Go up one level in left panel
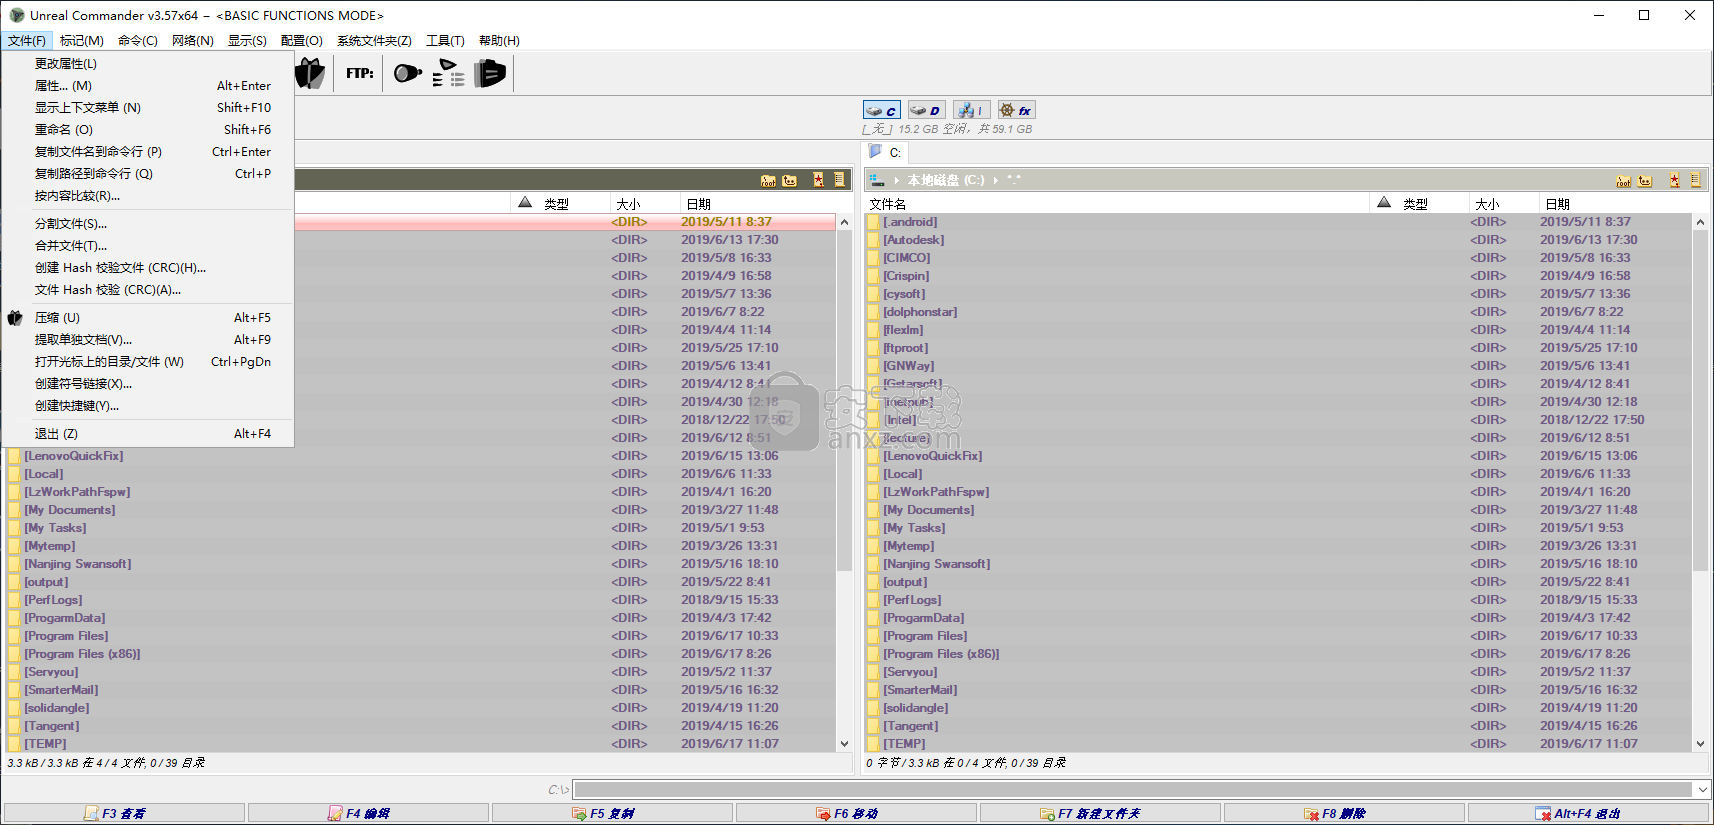 pos(790,181)
